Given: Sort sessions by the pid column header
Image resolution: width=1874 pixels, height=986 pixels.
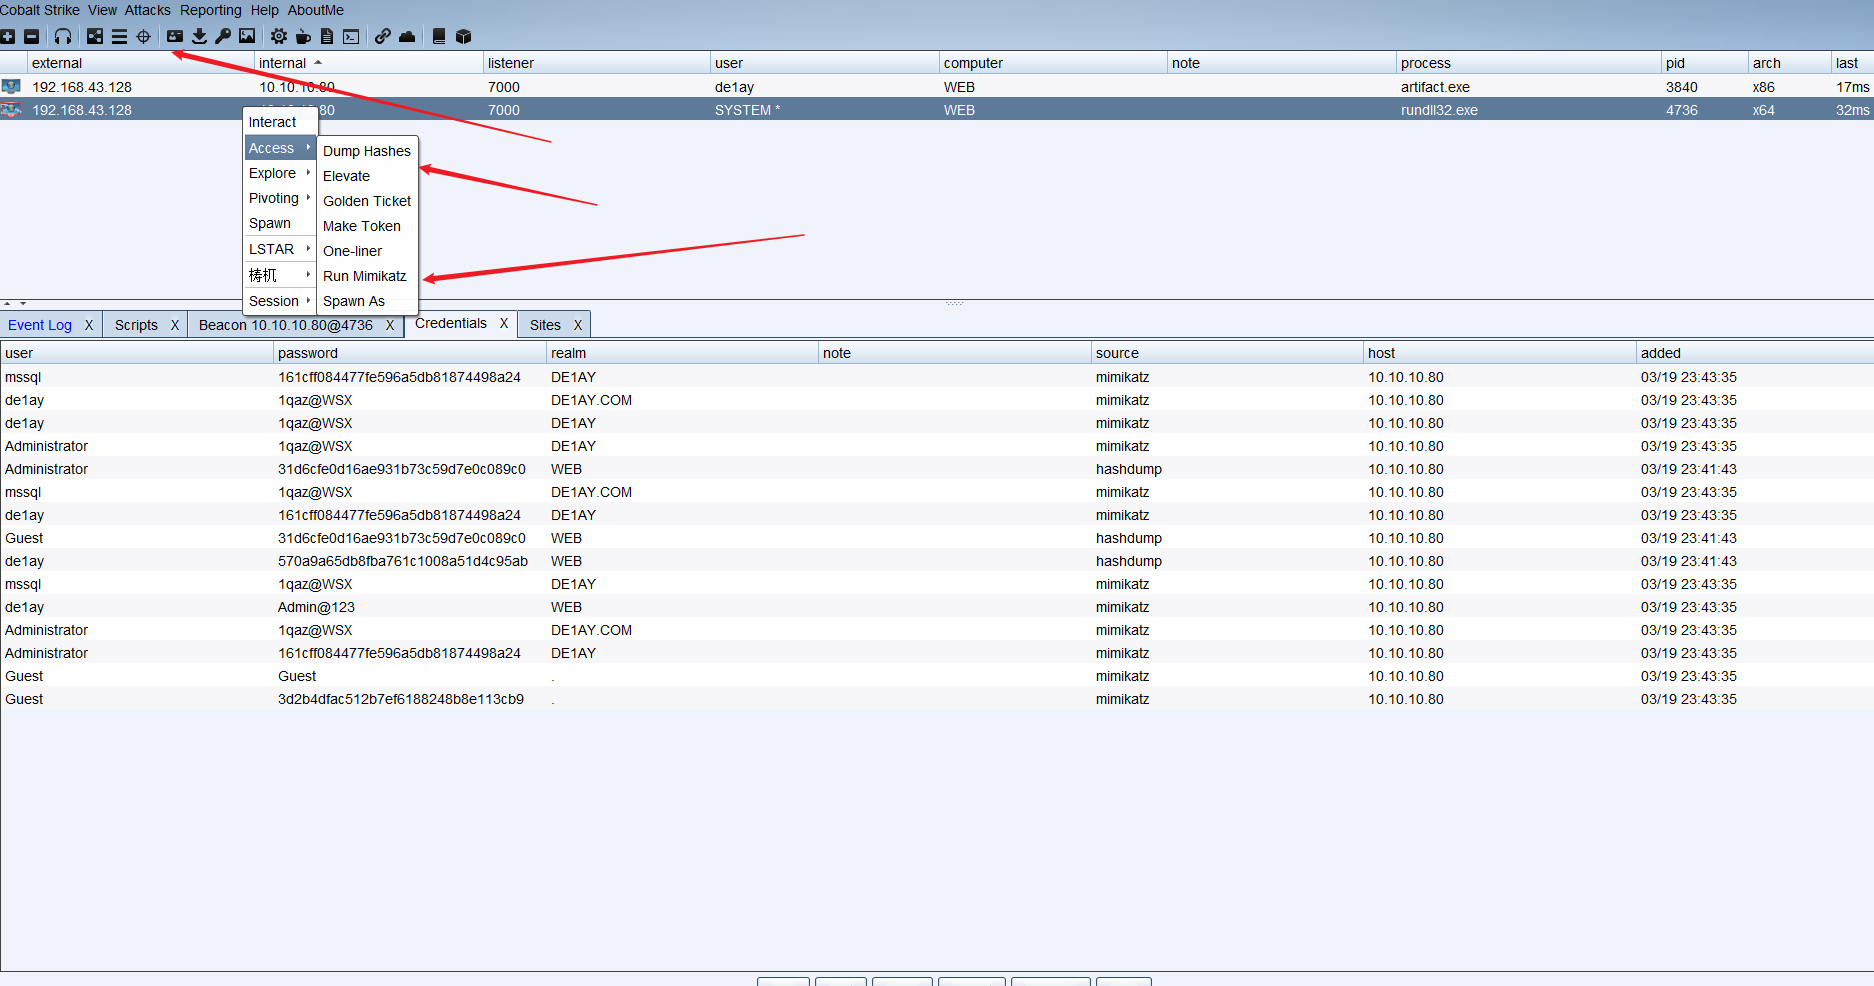Looking at the screenshot, I should tap(1705, 63).
